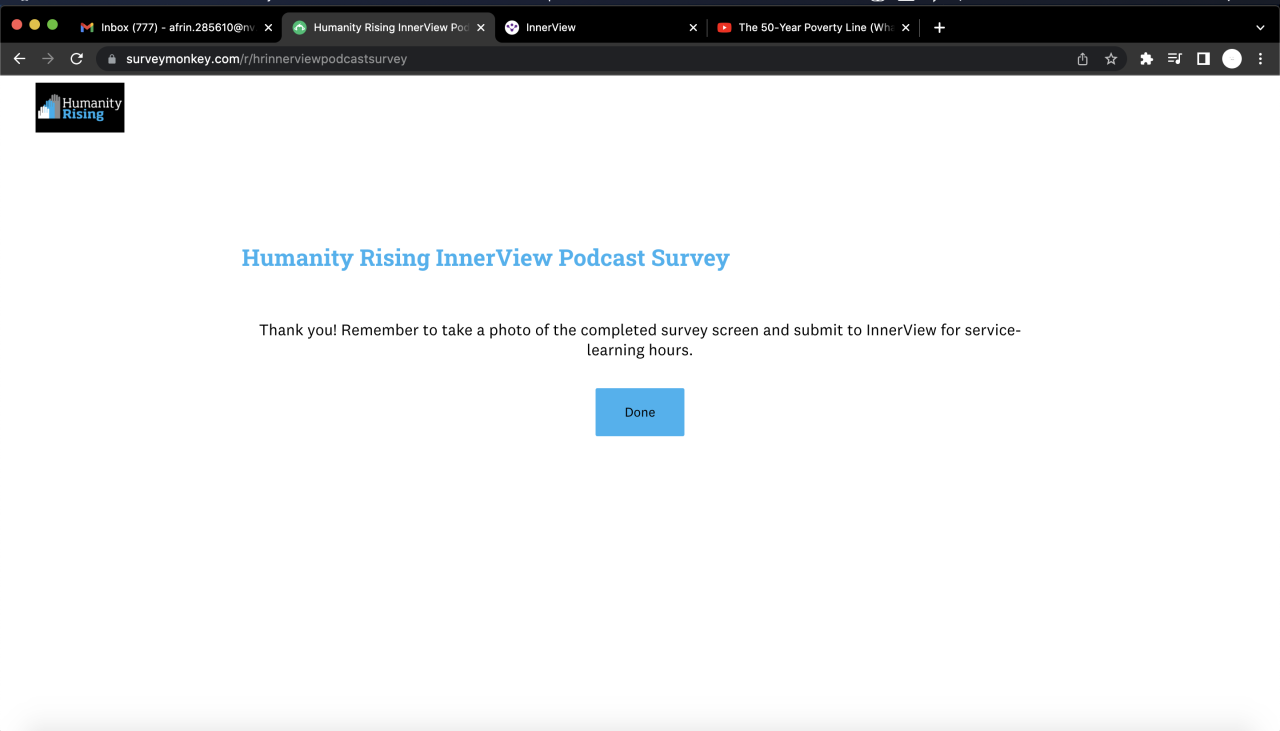Viewport: 1280px width, 731px height.
Task: Open the media control playlist icon
Action: click(x=1175, y=59)
